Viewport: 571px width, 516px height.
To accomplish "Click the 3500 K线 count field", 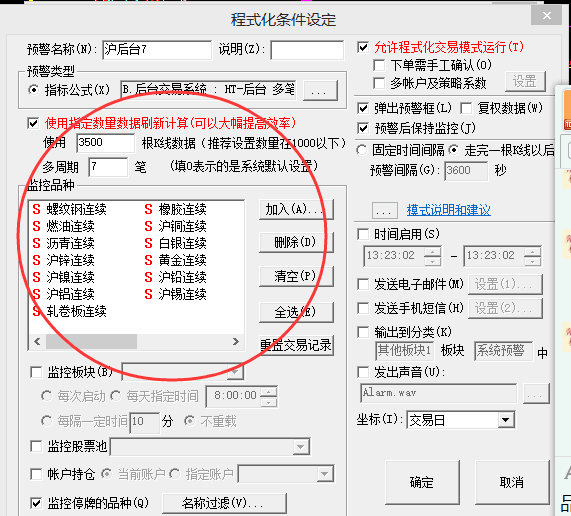I will click(x=106, y=143).
